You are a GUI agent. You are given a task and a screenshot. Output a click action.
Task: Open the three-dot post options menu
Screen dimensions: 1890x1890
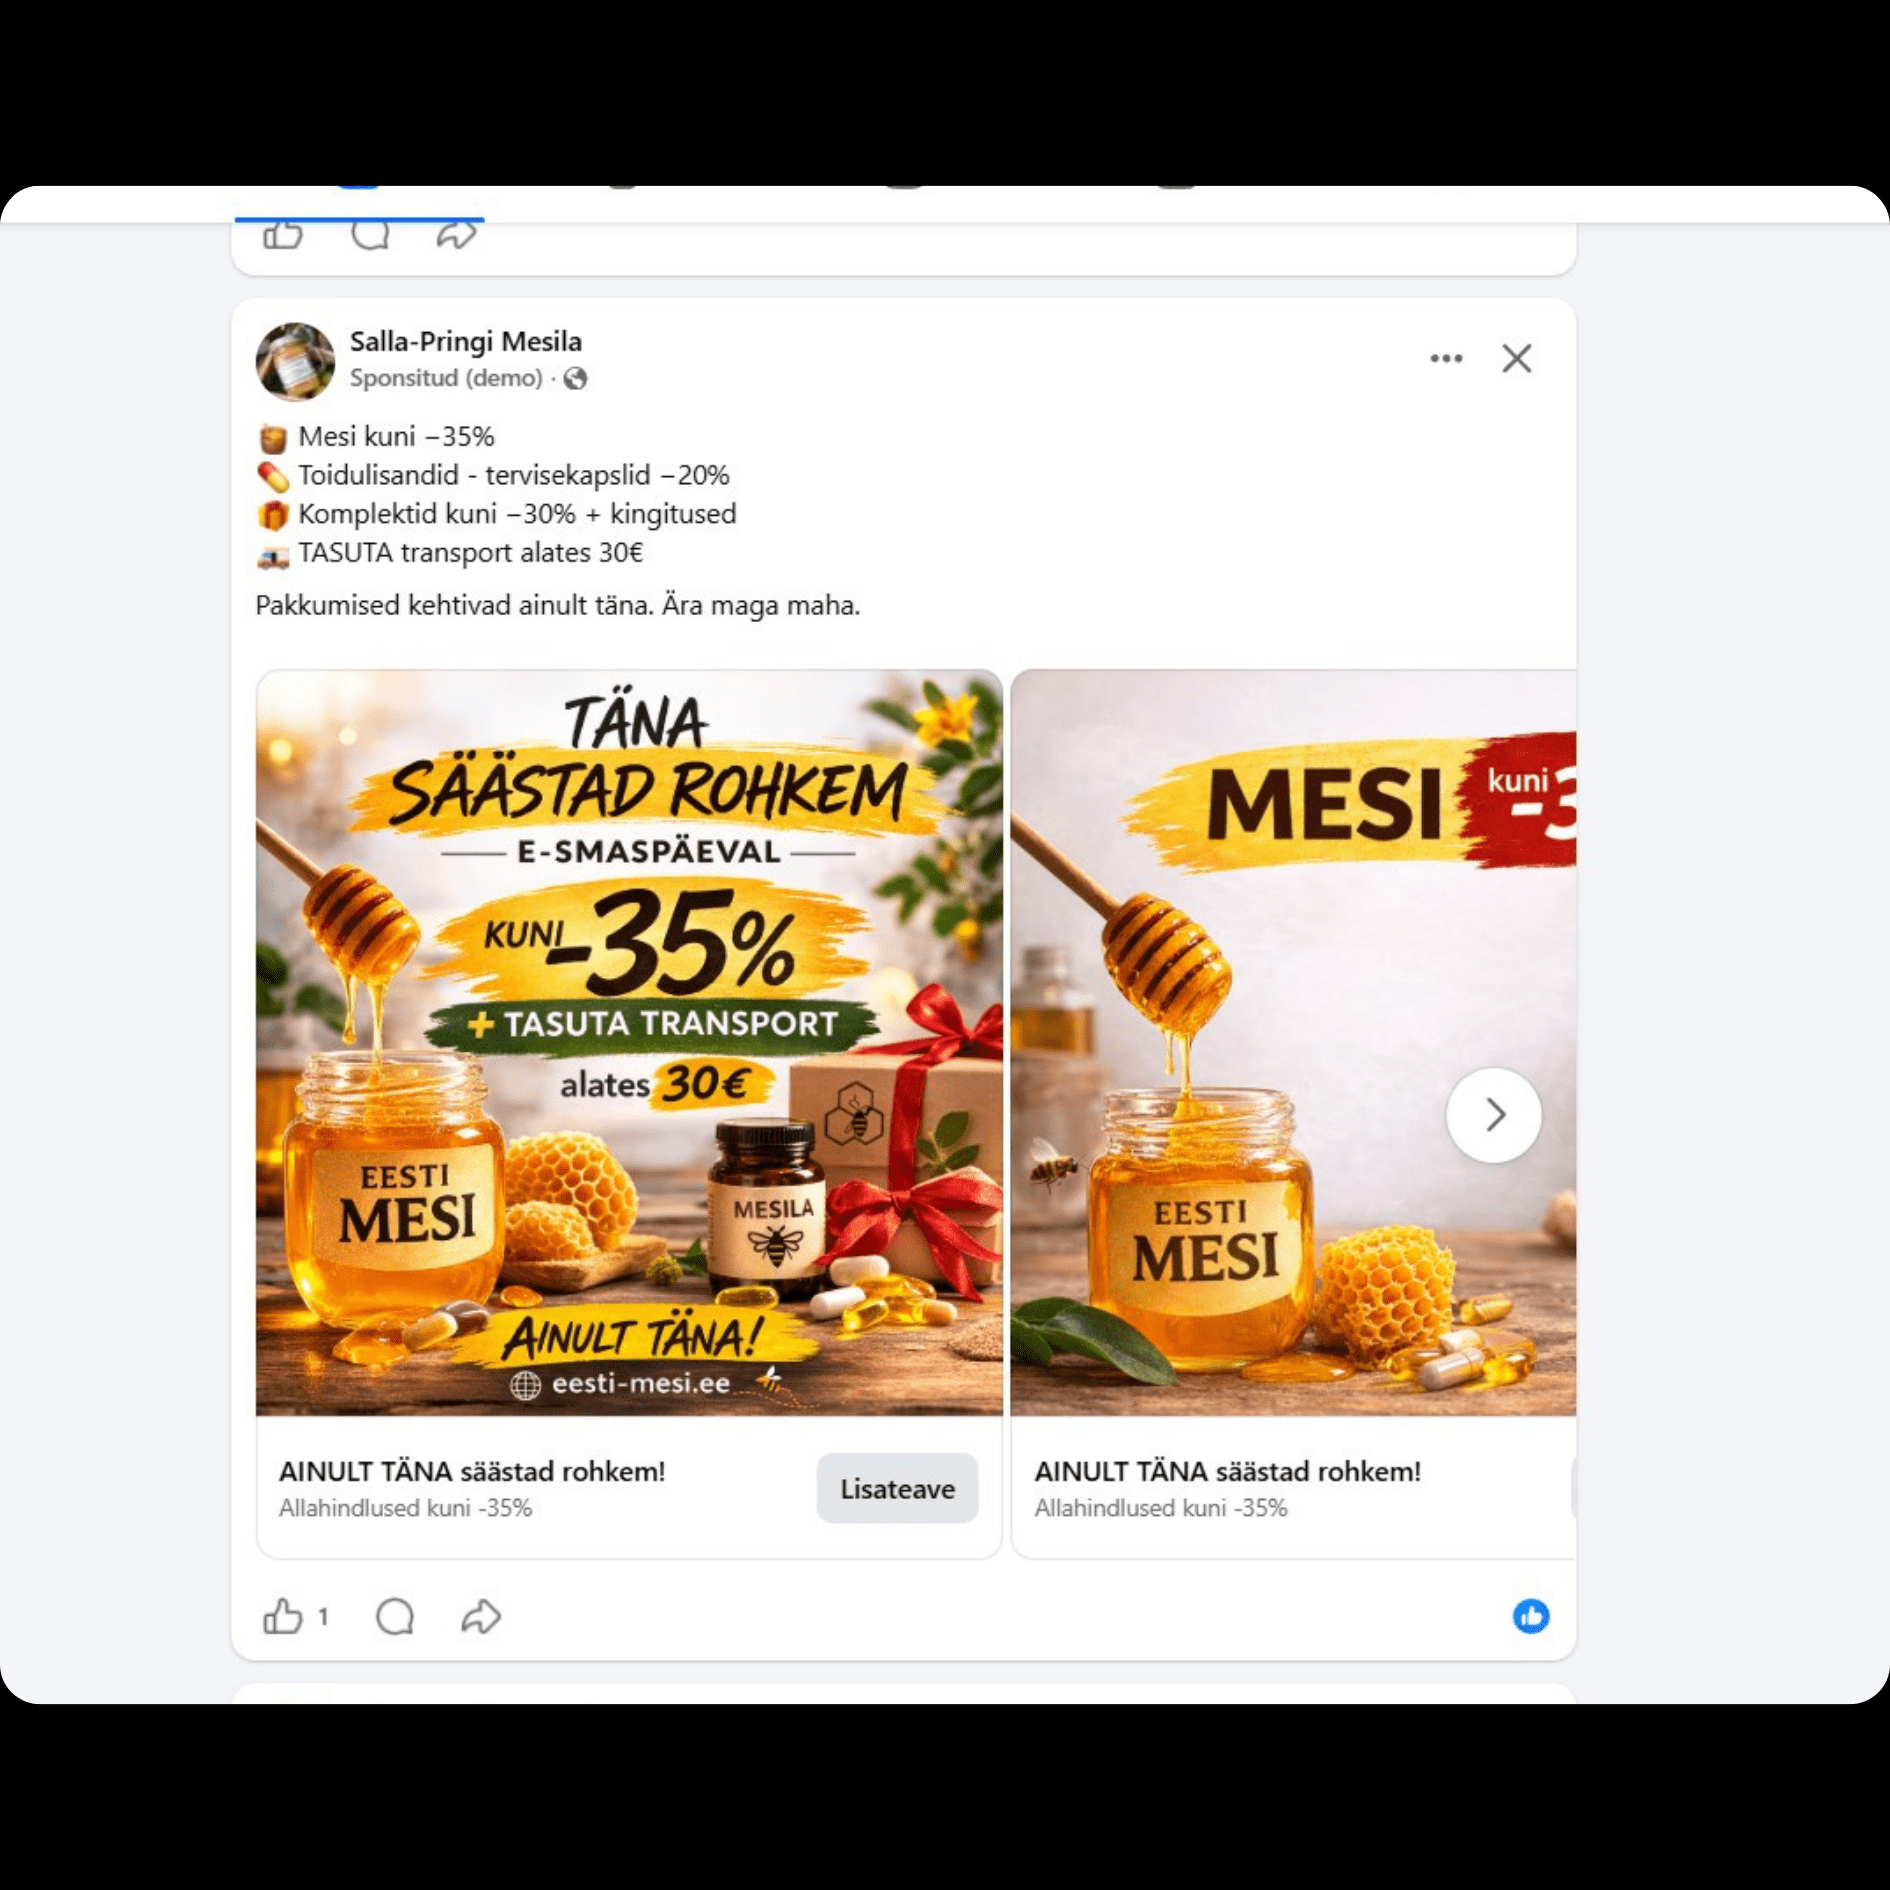click(1446, 358)
